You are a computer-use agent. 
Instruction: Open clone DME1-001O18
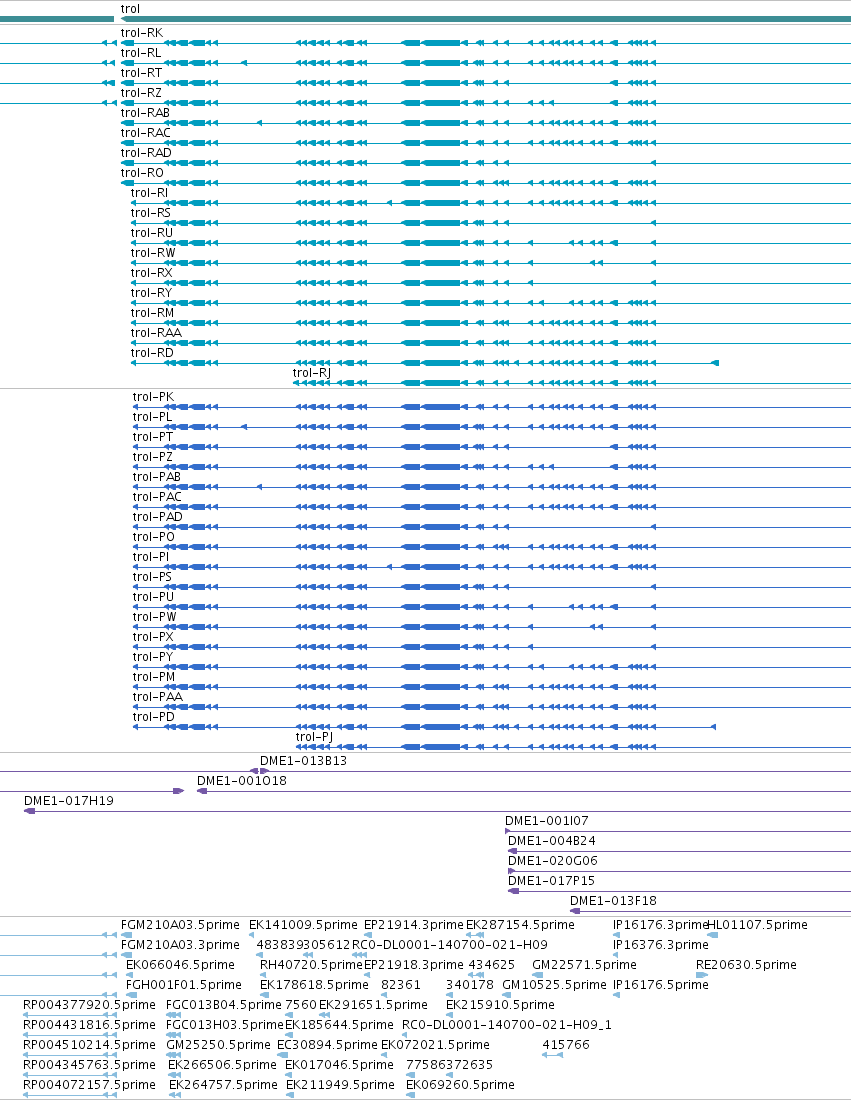(x=242, y=780)
